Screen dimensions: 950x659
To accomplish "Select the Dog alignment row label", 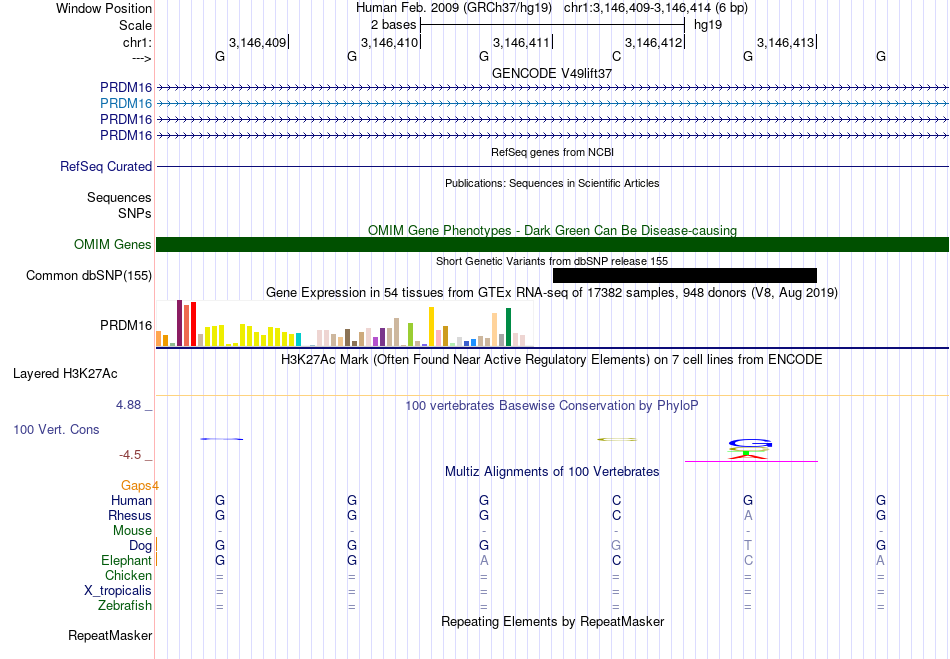I will tap(140, 546).
